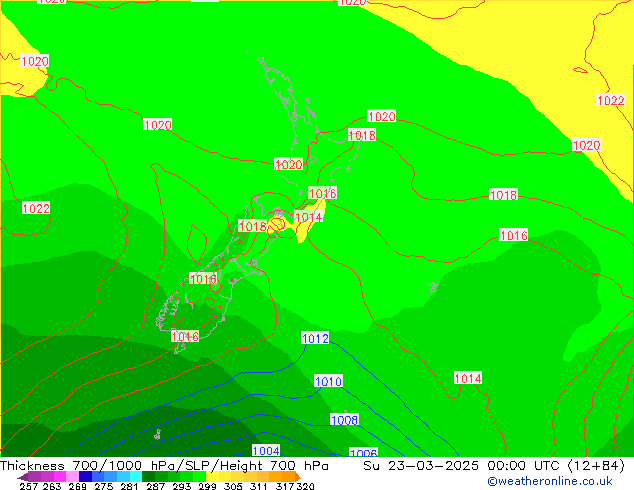Click the legend value 275
Image resolution: width=634 pixels, height=490 pixels.
click(x=104, y=486)
